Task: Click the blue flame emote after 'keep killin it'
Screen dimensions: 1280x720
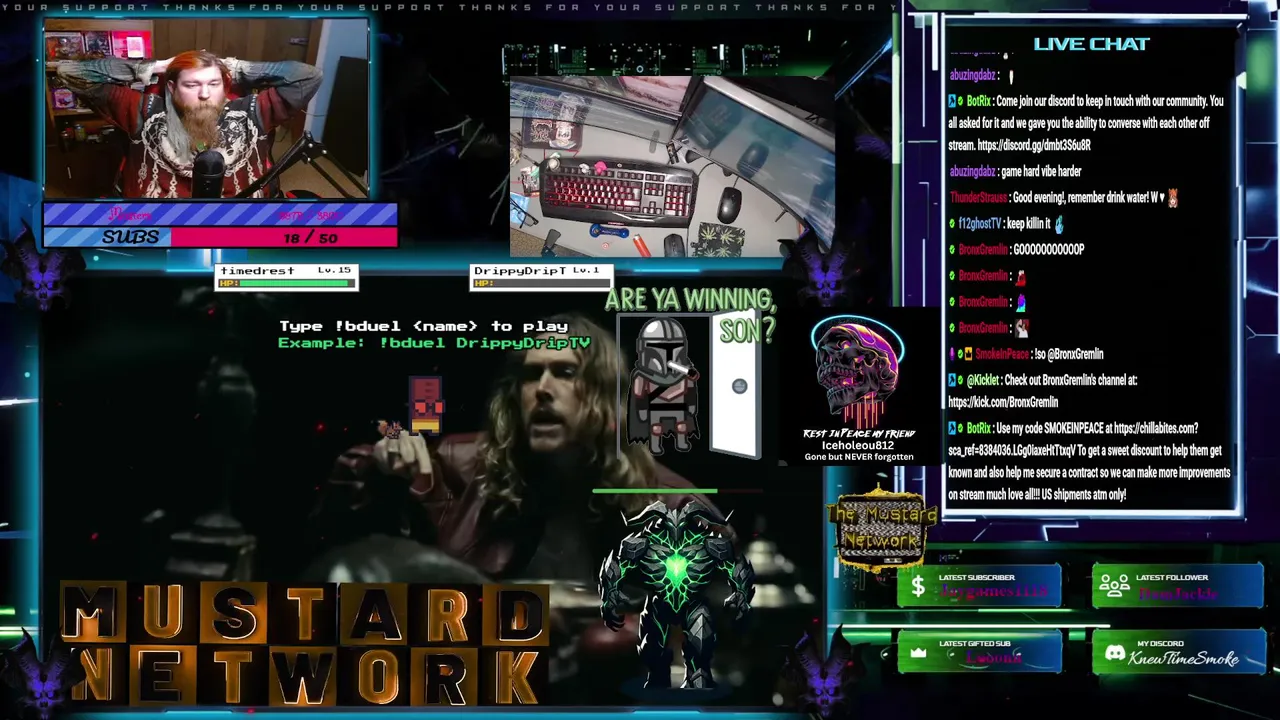Action: (1059, 224)
